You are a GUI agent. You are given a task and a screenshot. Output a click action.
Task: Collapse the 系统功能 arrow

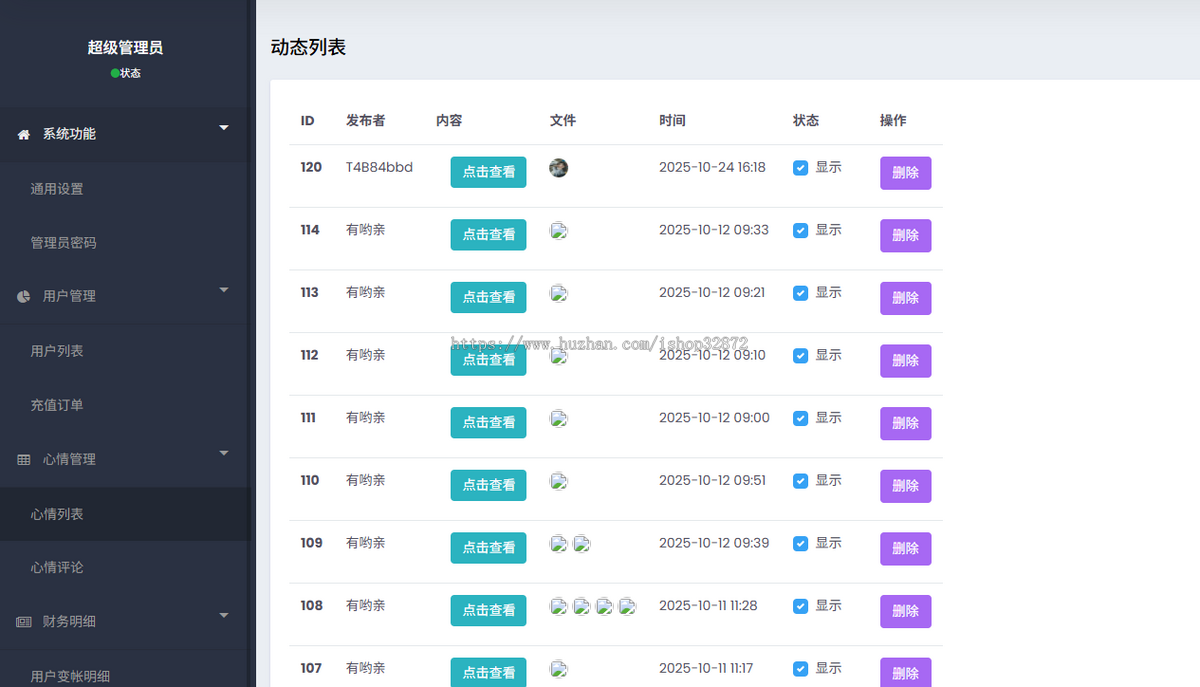224,128
